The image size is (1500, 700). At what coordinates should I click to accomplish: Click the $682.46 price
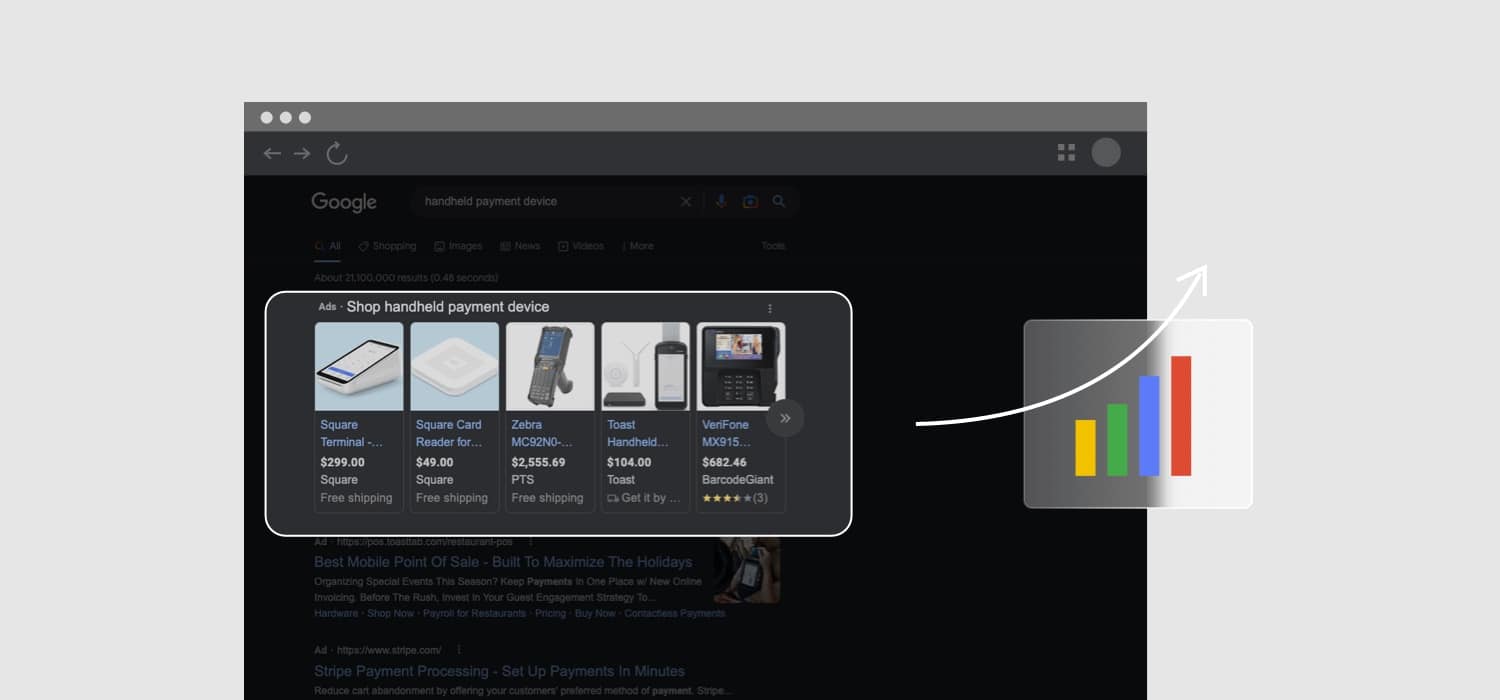(724, 462)
